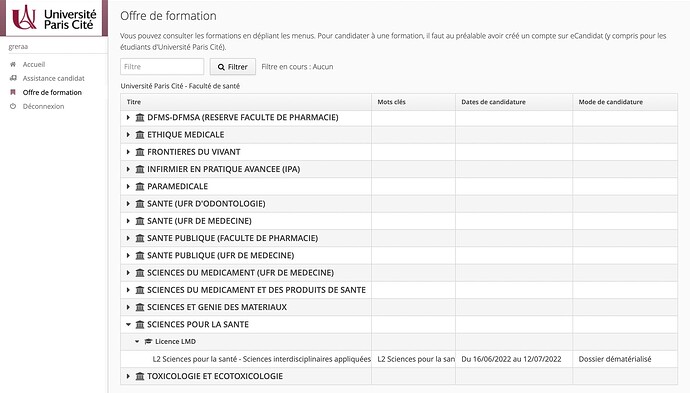
Task: Click the Déconnexion power icon
Action: [x=13, y=107]
